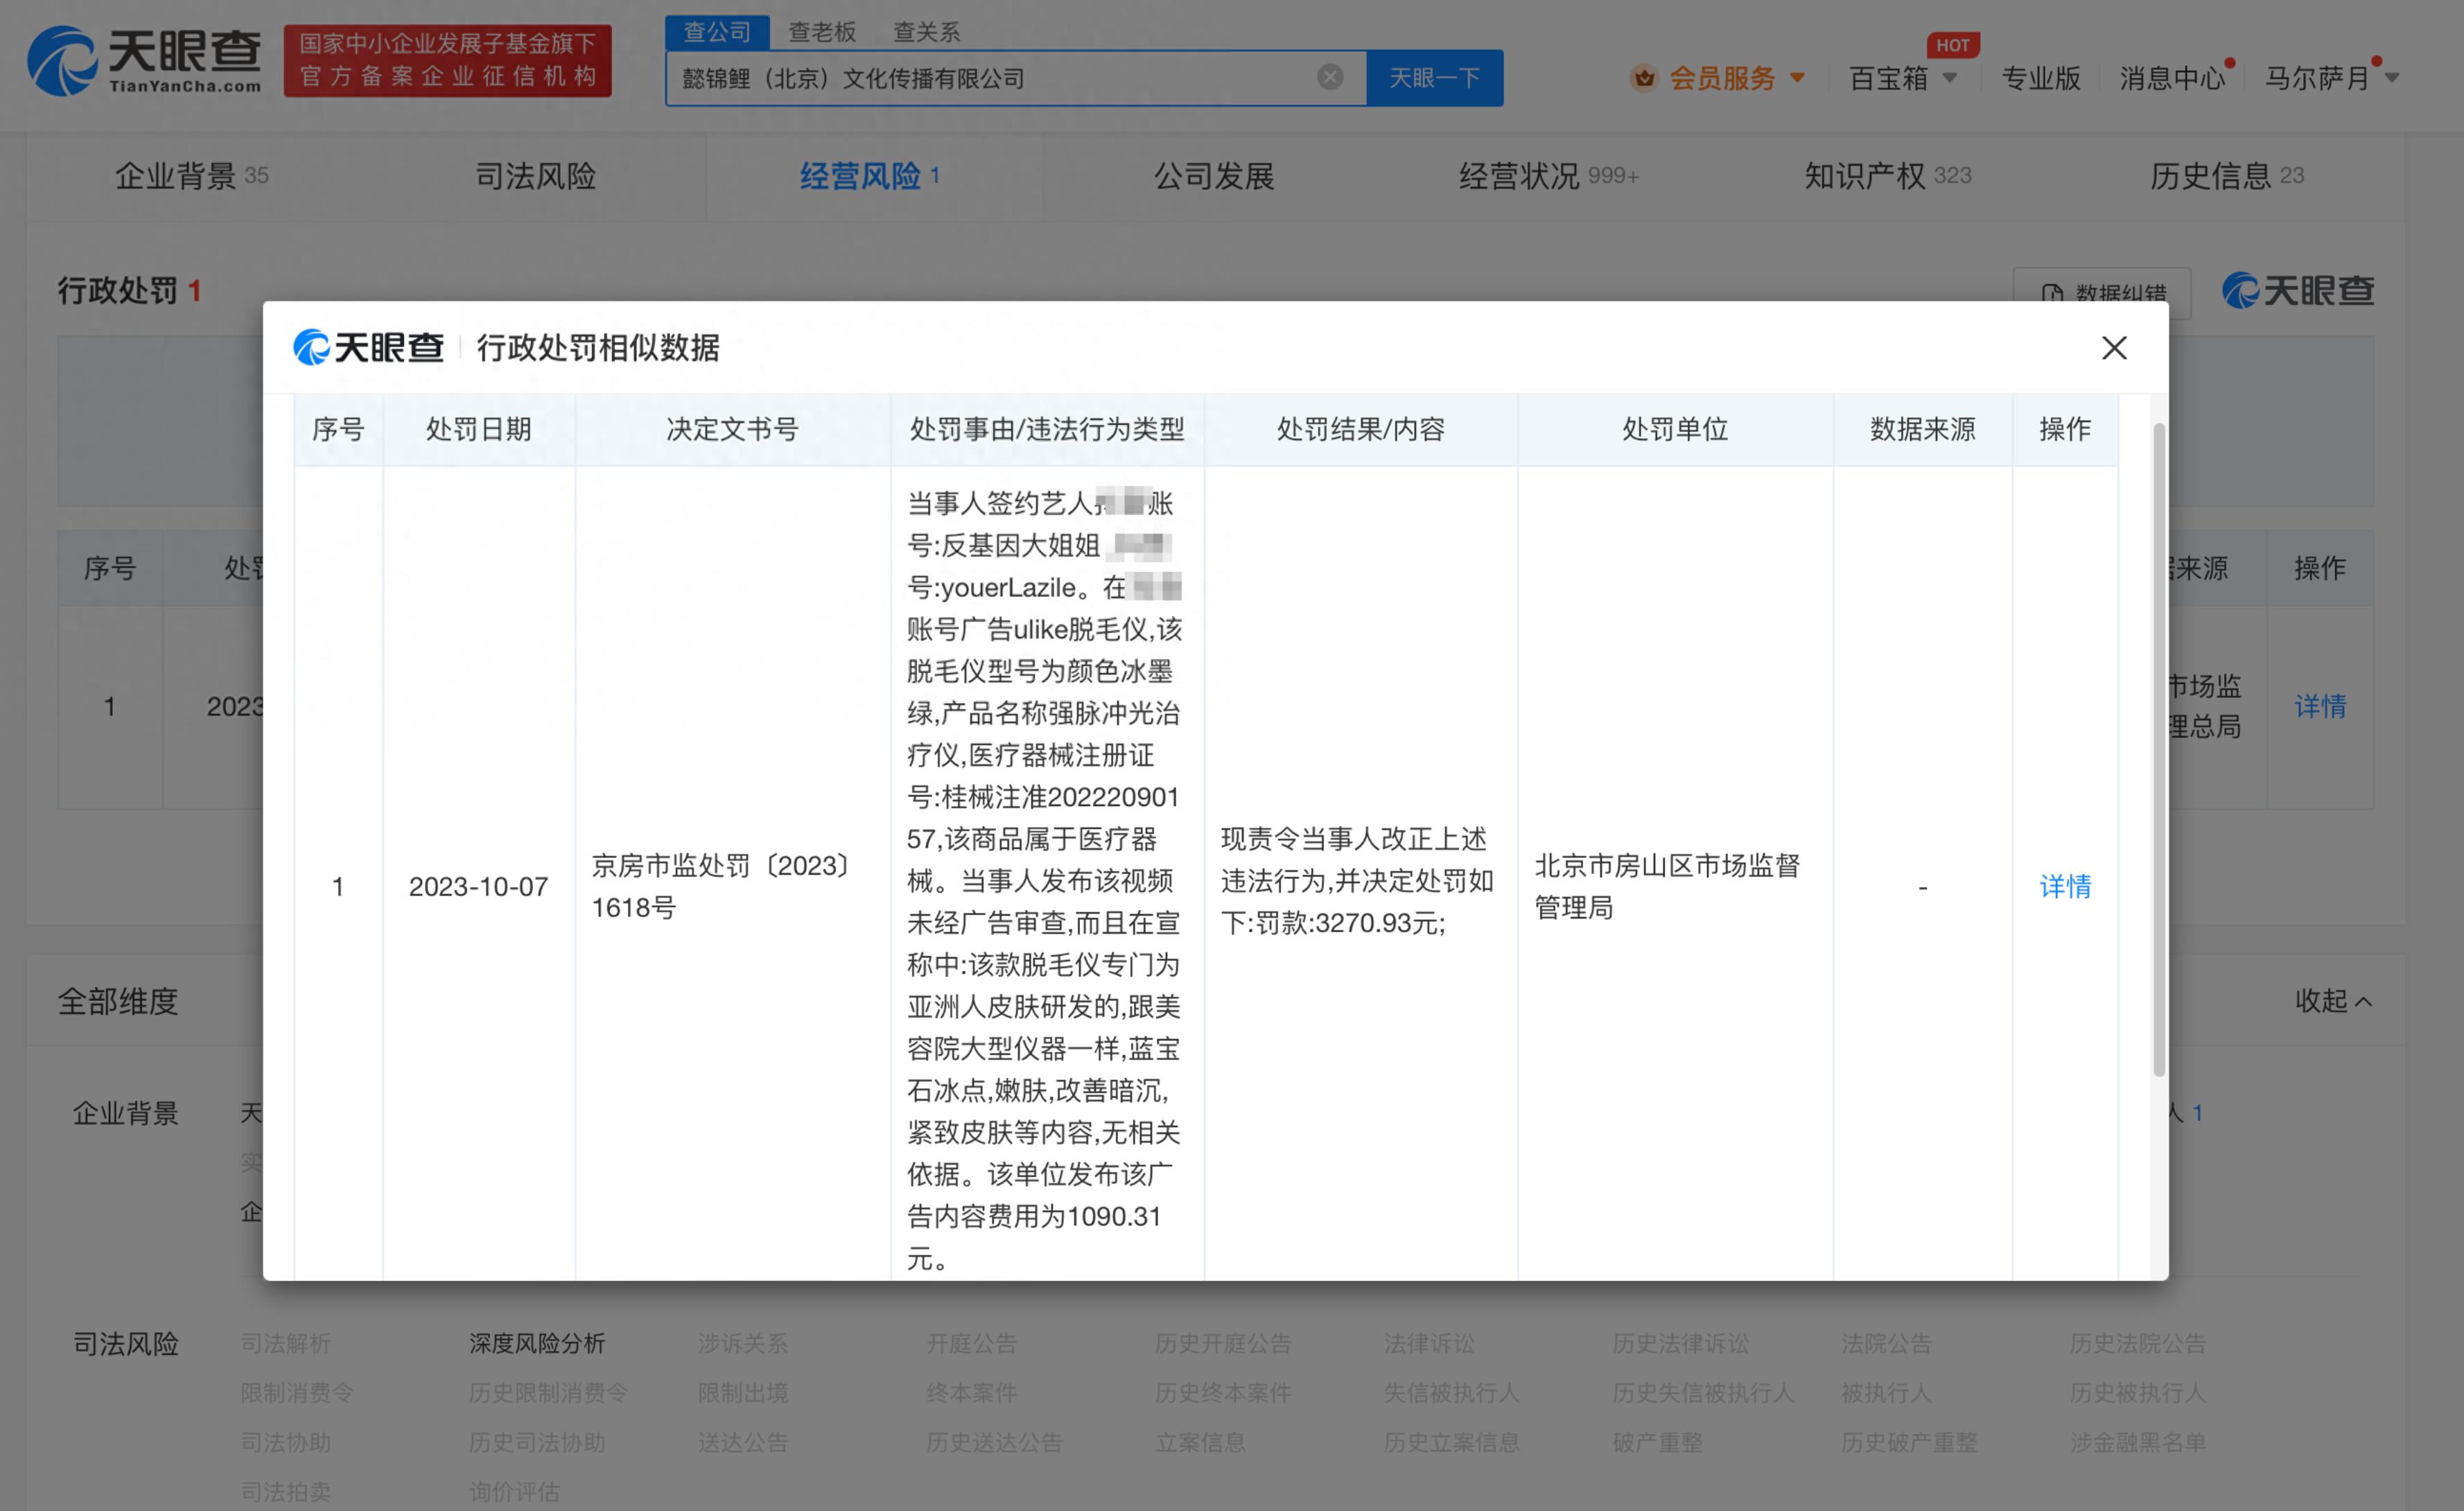Expand the 会员服务 dropdown arrow
2464x1511 pixels.
click(1797, 78)
